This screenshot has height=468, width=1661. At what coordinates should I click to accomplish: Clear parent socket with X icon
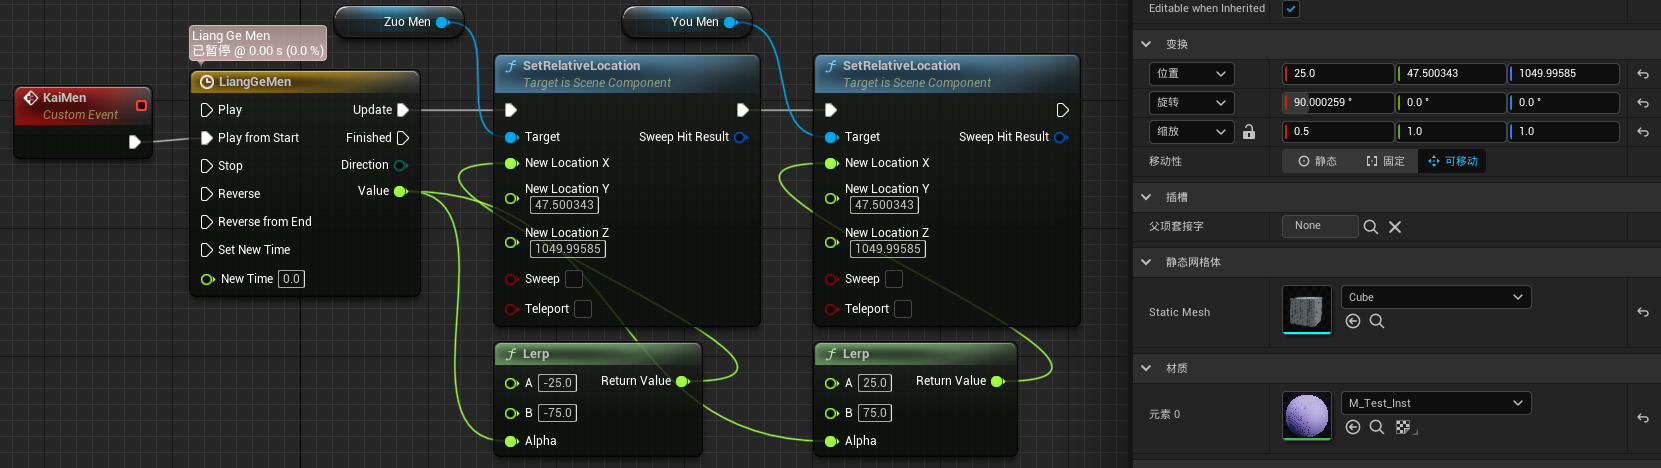(x=1395, y=227)
